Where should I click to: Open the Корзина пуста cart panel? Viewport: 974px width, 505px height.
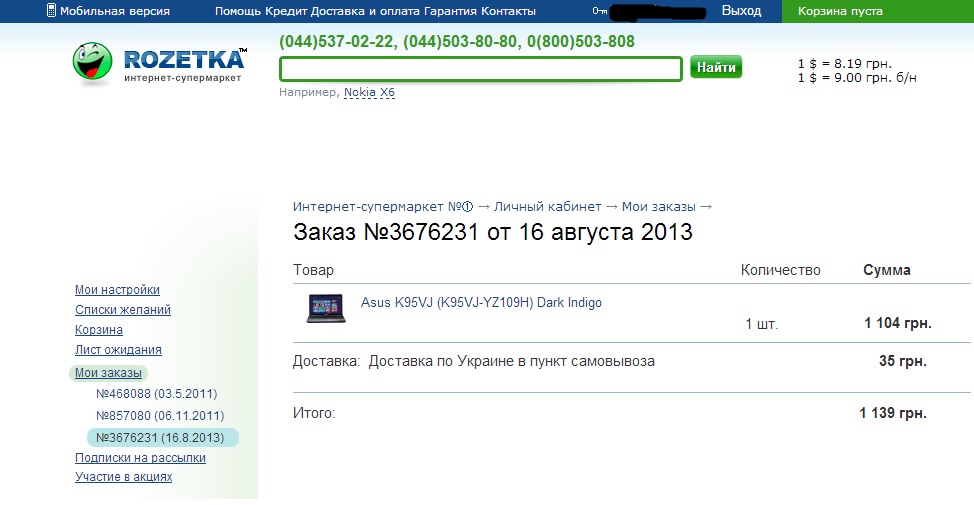[878, 11]
